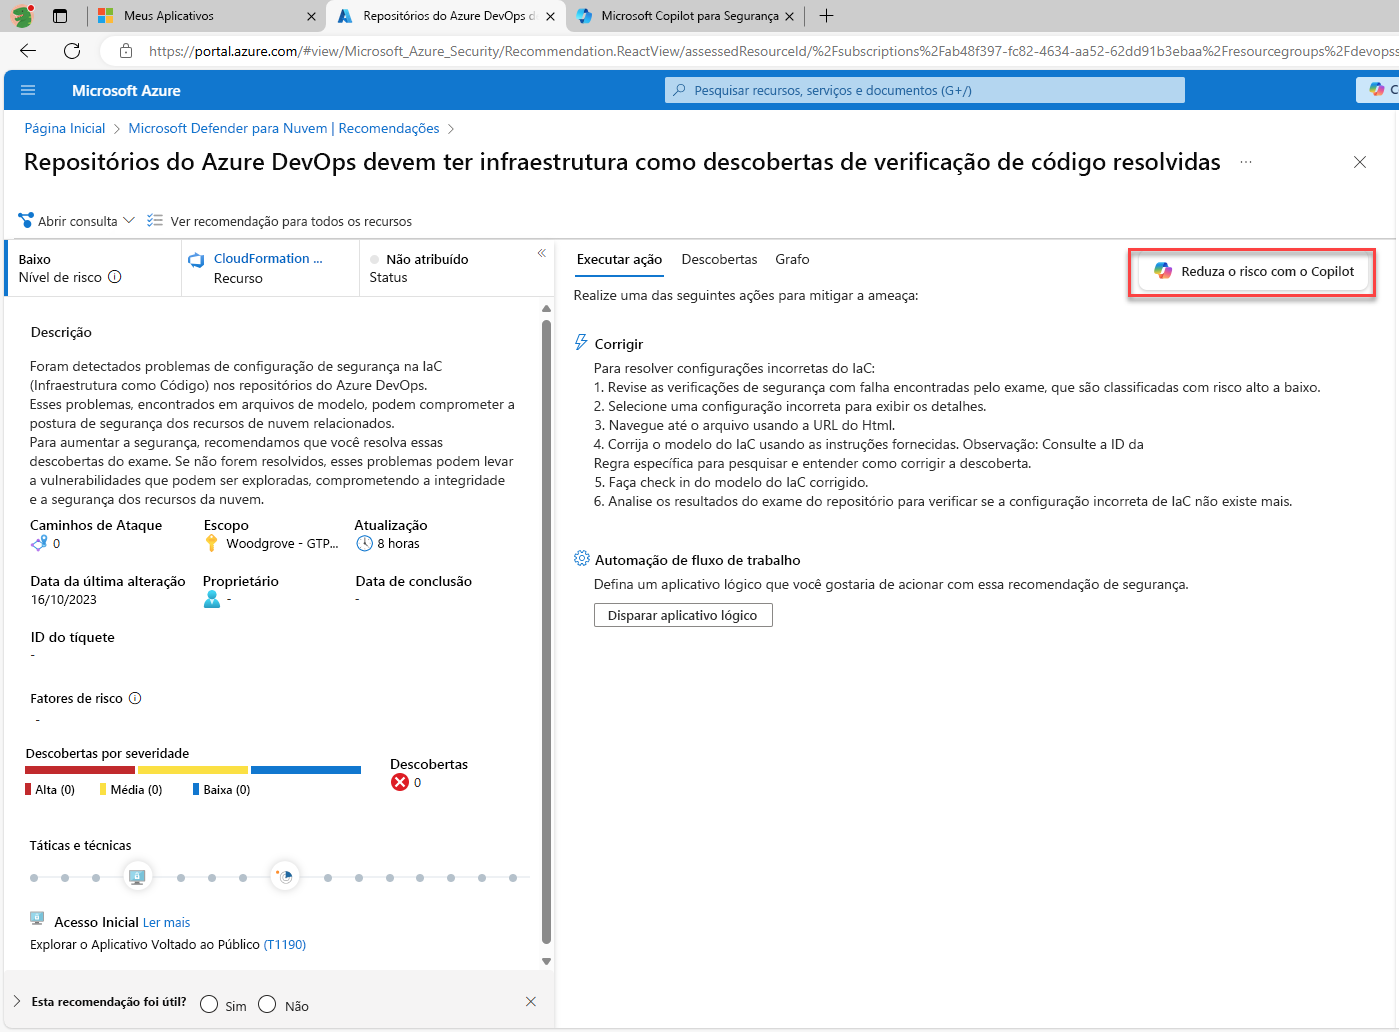Reload the page with the refresh icon
1399x1032 pixels.
tap(72, 51)
